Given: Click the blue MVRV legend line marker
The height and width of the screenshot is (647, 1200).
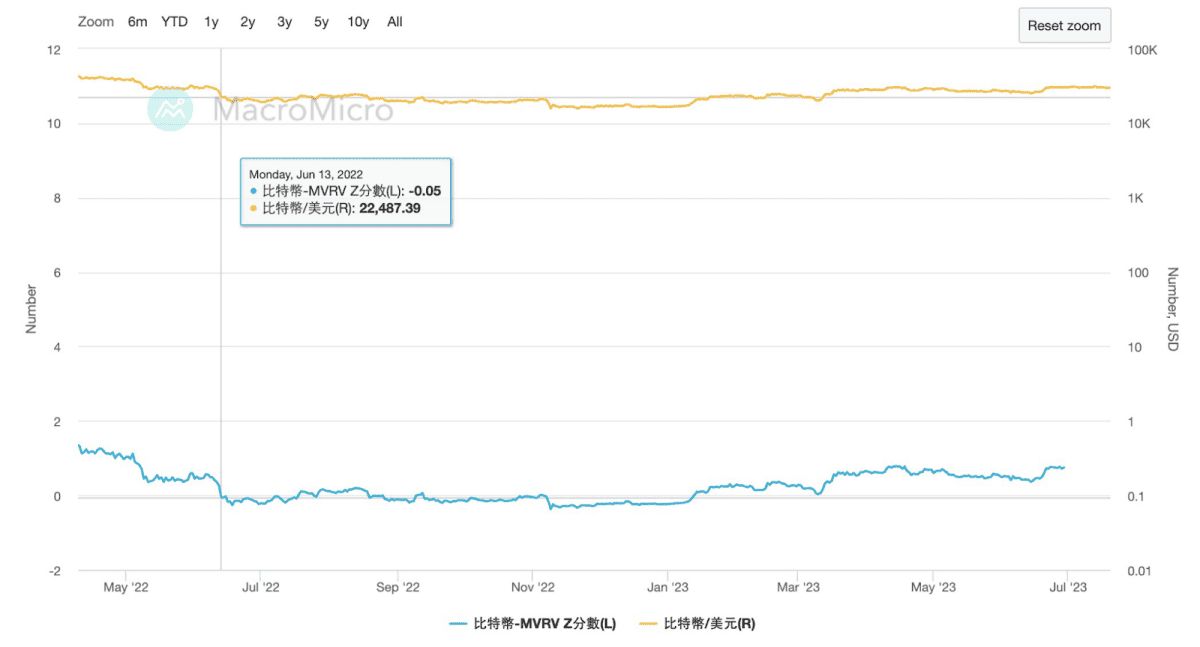Looking at the screenshot, I should coord(459,623).
